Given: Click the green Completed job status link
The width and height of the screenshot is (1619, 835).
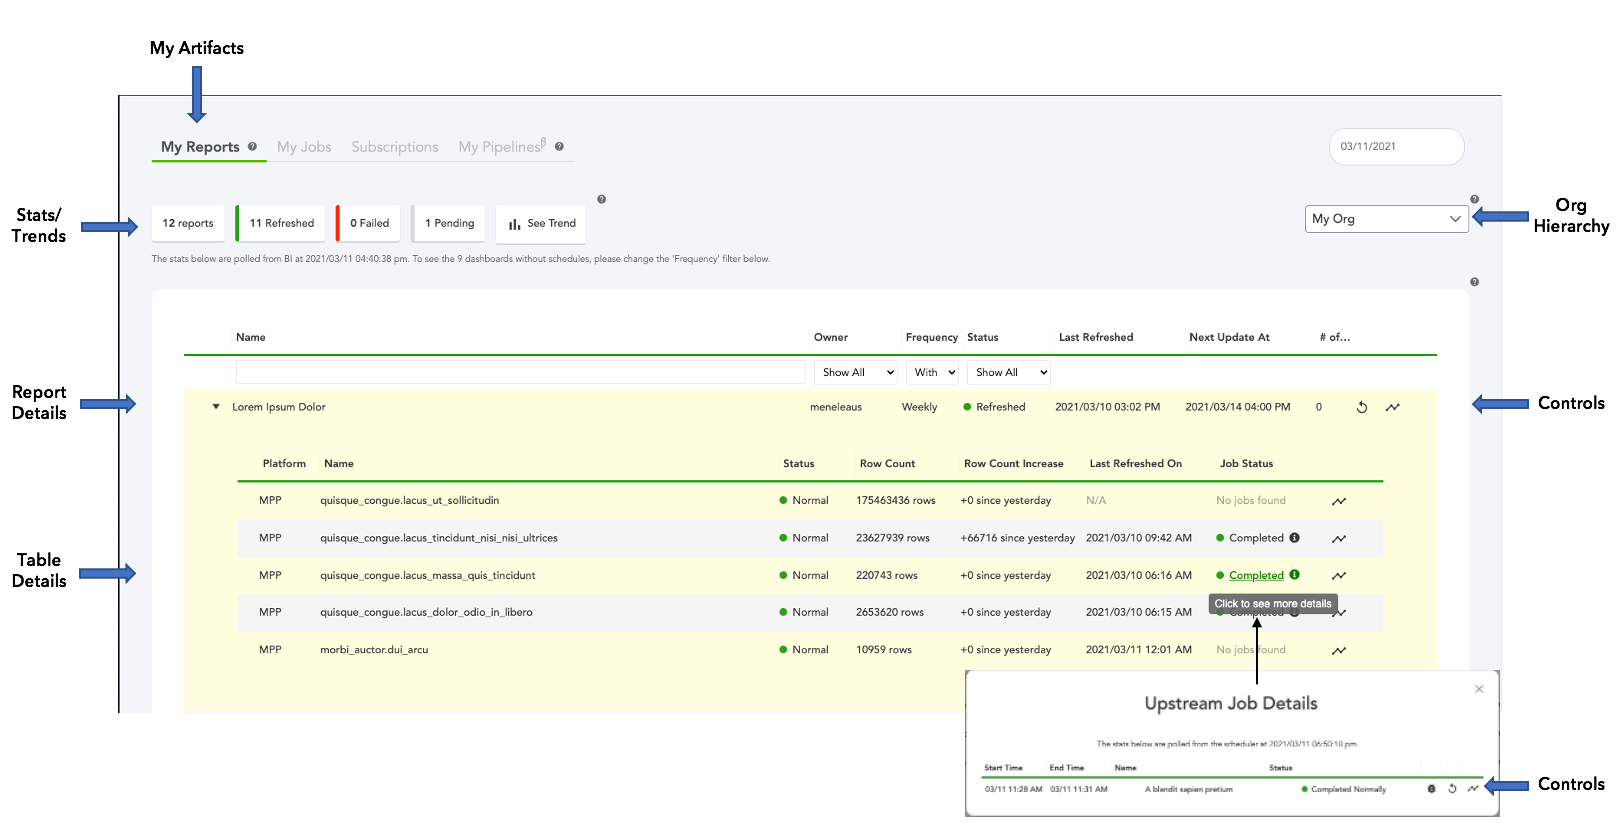Looking at the screenshot, I should (1256, 575).
